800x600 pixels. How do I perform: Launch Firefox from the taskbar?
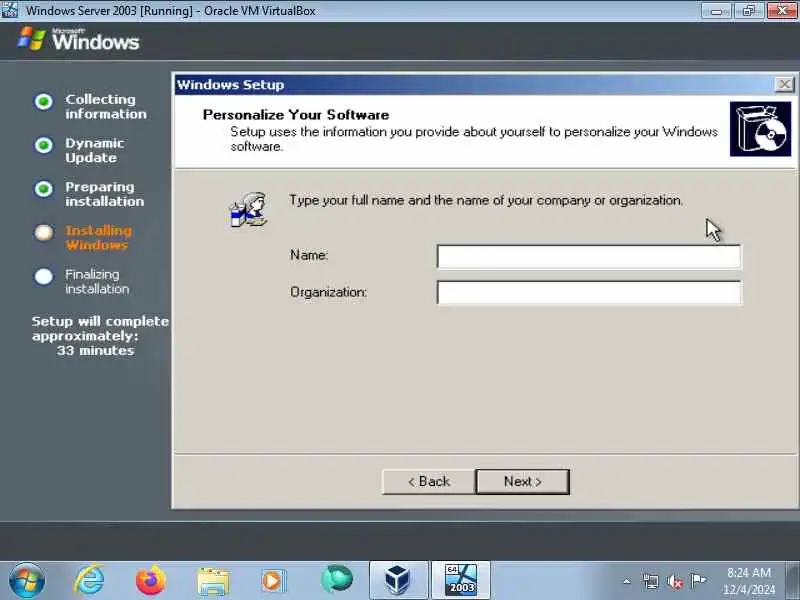pyautogui.click(x=151, y=581)
